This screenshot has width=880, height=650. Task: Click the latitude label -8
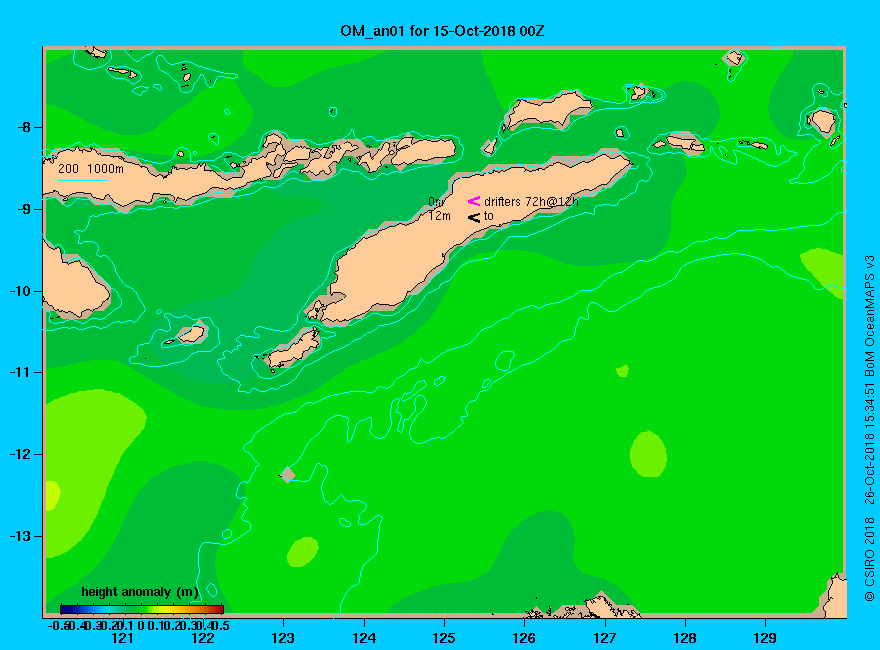click(23, 127)
